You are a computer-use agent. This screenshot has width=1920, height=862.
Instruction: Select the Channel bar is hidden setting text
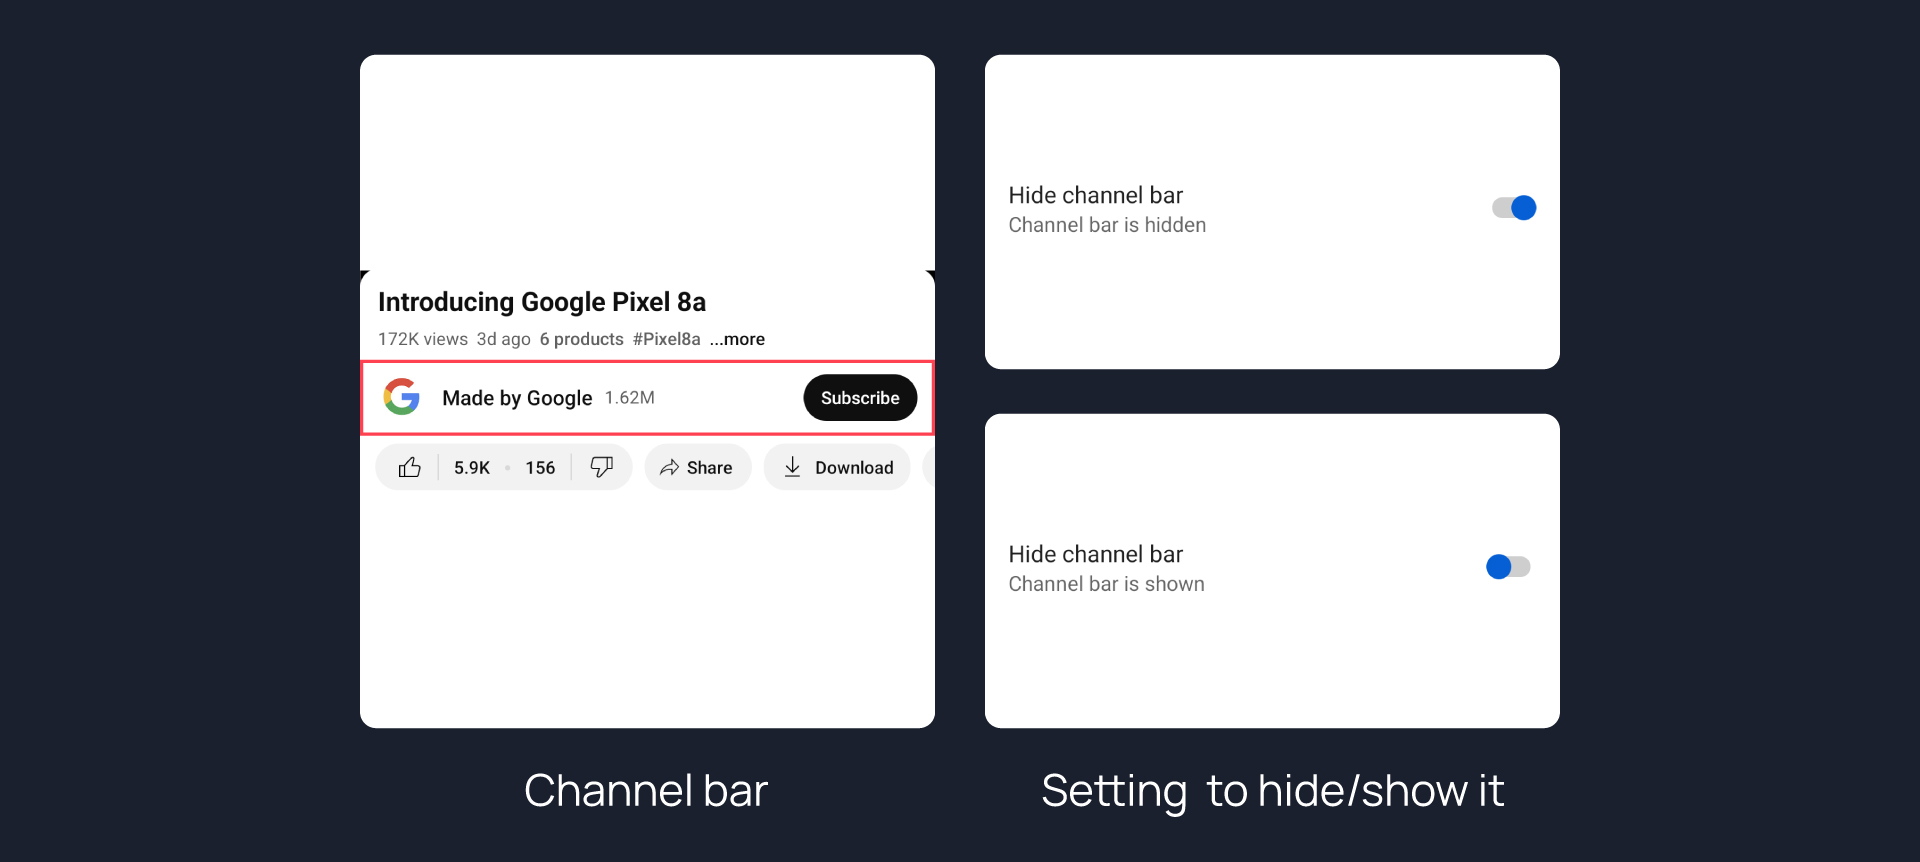pyautogui.click(x=1107, y=225)
